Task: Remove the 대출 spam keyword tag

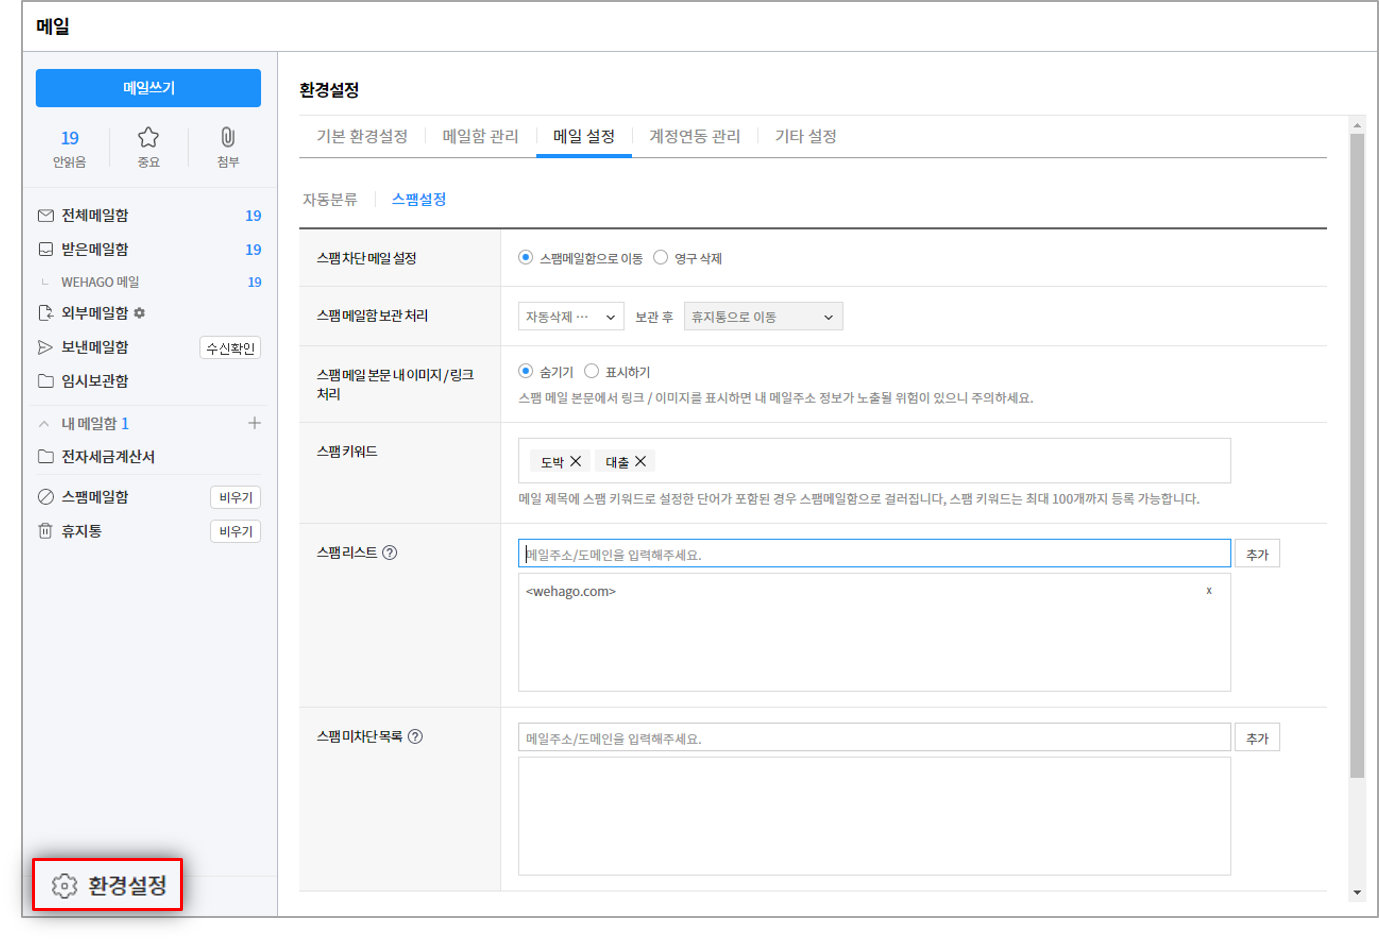Action: [x=640, y=461]
